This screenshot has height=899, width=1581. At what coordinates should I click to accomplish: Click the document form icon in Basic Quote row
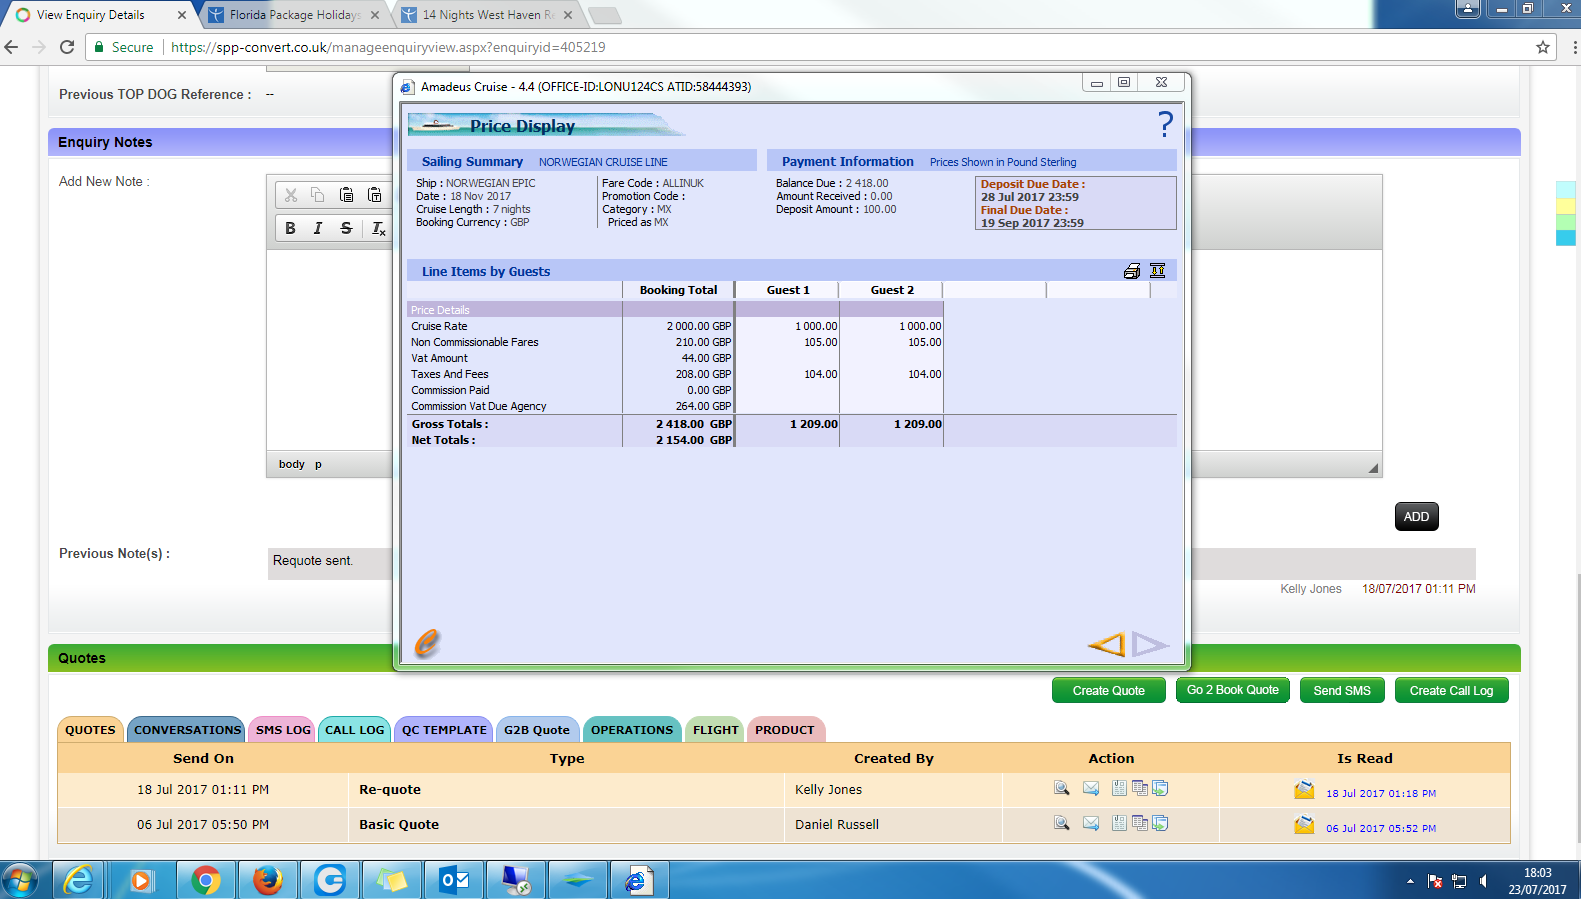(1119, 823)
